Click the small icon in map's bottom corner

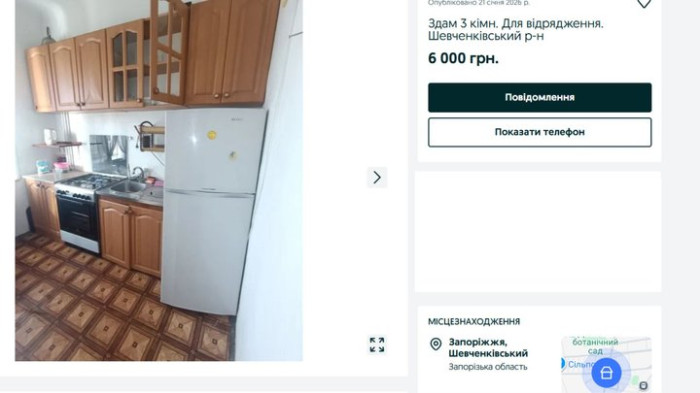click(643, 385)
